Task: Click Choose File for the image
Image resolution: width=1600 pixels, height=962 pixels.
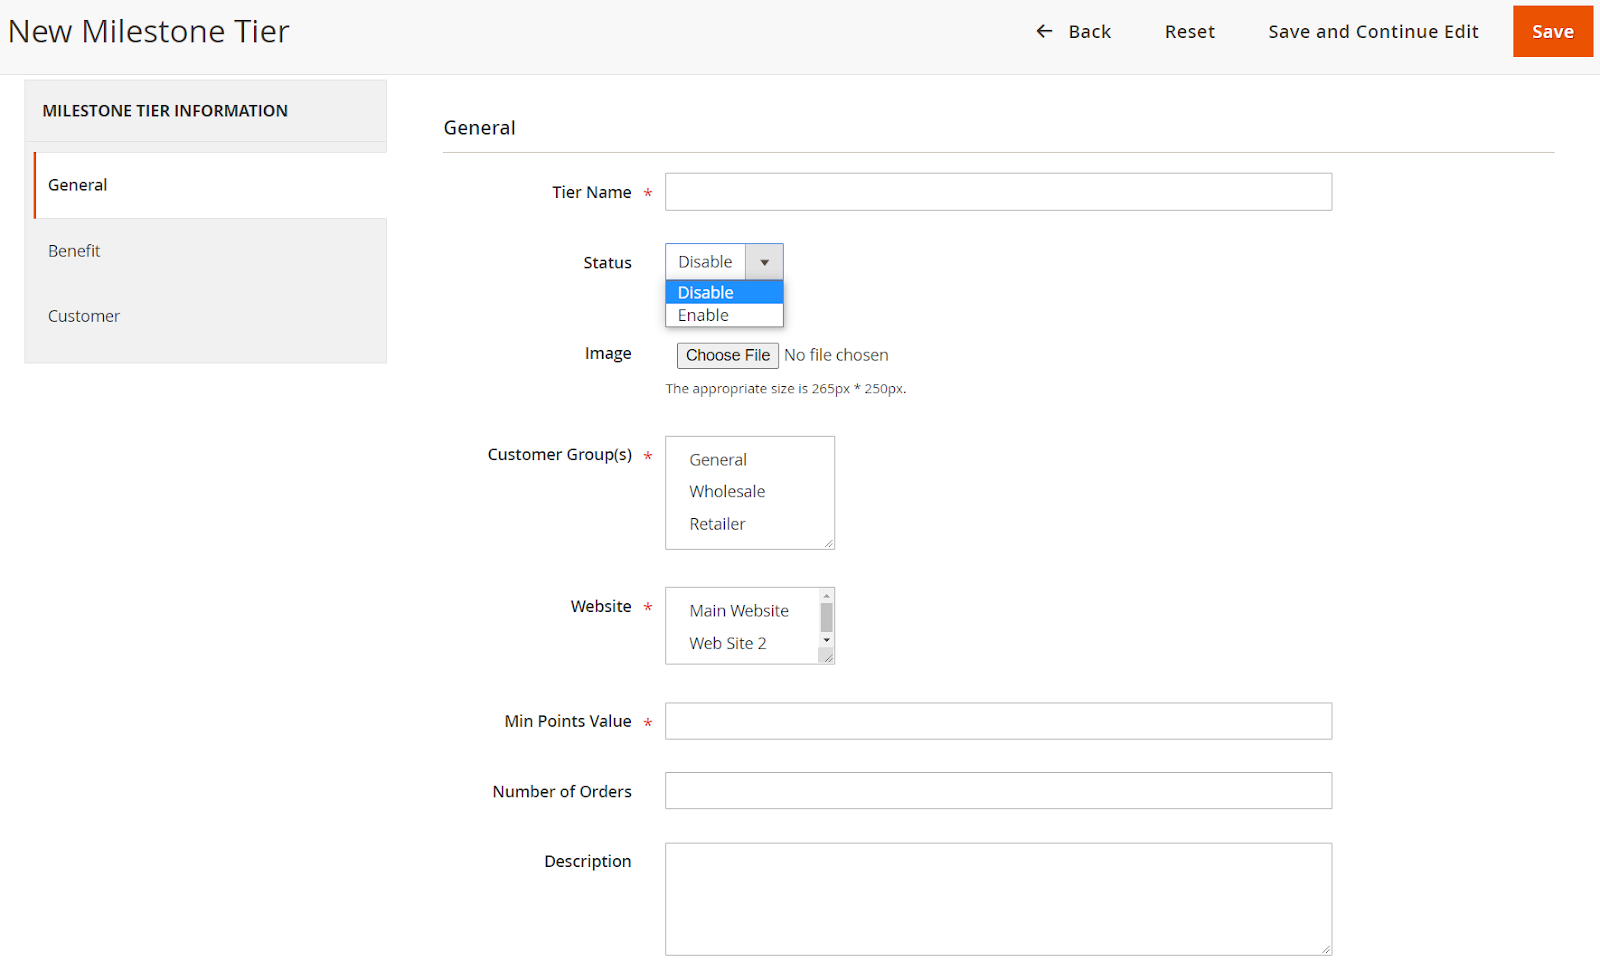Action: (727, 356)
